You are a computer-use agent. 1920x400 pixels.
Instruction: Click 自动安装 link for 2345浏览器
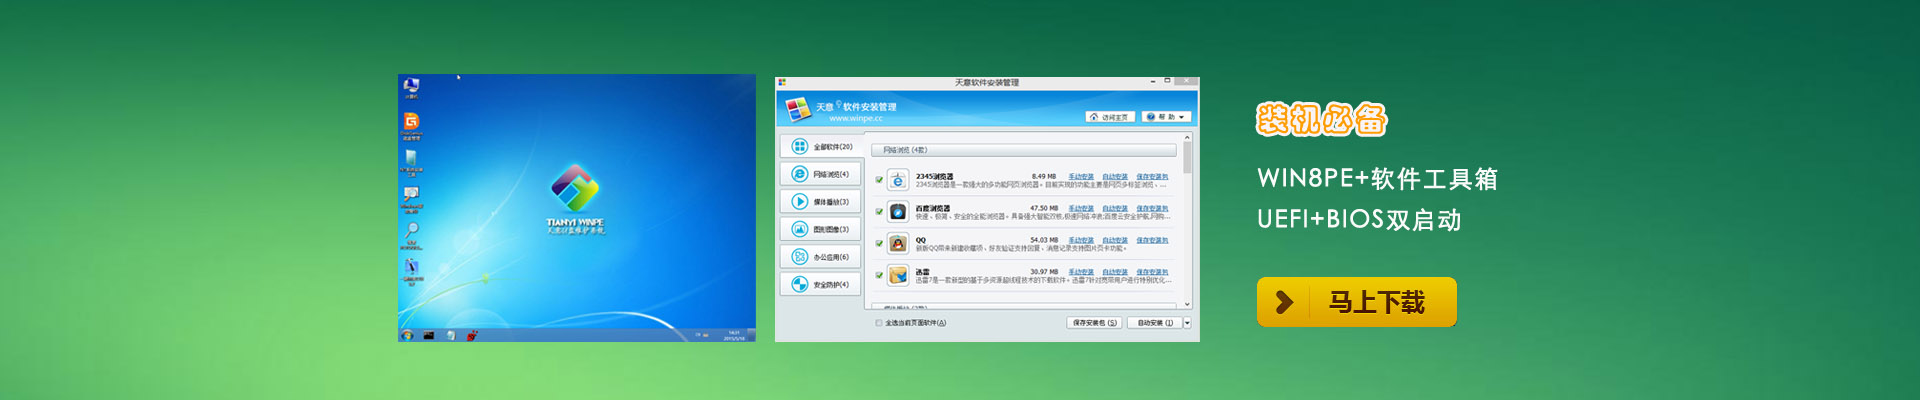coord(1115,177)
